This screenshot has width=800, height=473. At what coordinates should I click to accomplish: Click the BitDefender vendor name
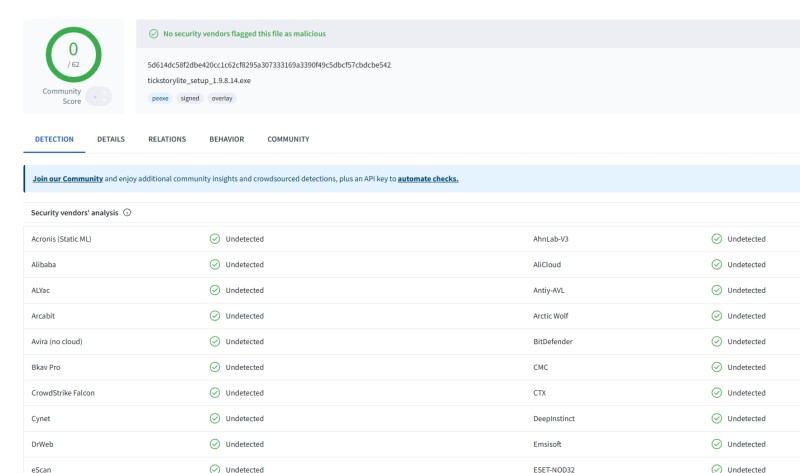click(553, 341)
